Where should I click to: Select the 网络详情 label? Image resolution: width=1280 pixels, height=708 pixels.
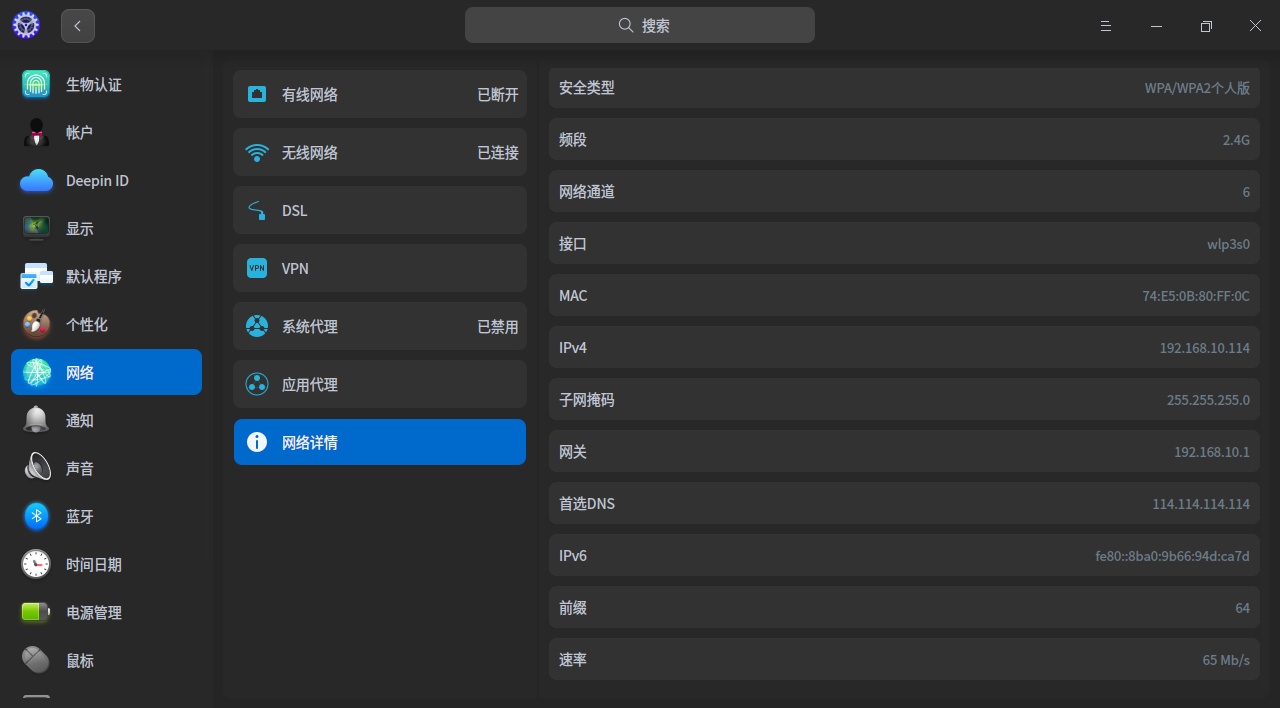click(310, 443)
